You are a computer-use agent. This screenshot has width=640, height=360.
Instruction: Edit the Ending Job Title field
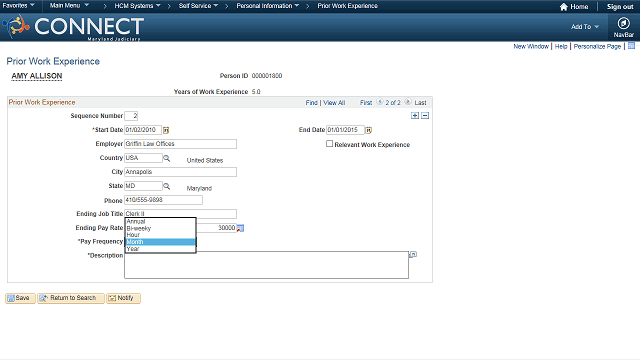(180, 213)
